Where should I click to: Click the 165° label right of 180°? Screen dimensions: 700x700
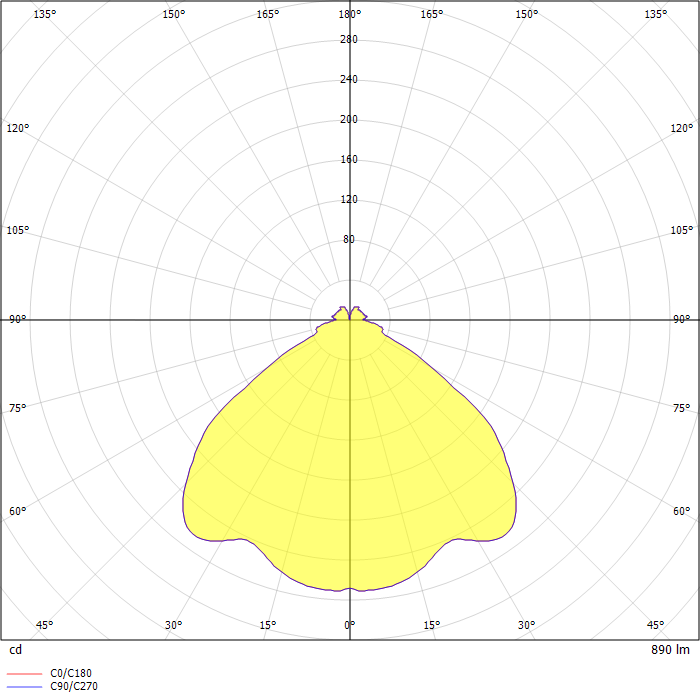(x=432, y=14)
